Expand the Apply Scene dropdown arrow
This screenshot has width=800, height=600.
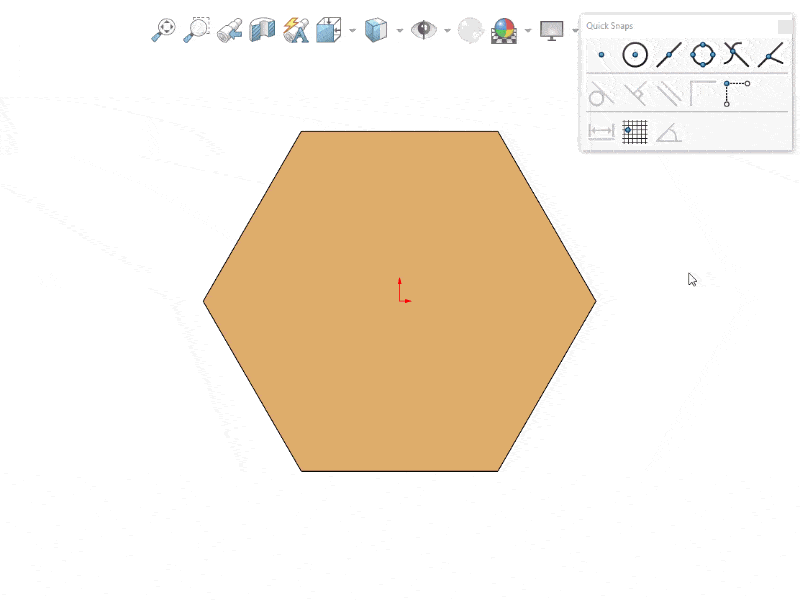click(528, 31)
